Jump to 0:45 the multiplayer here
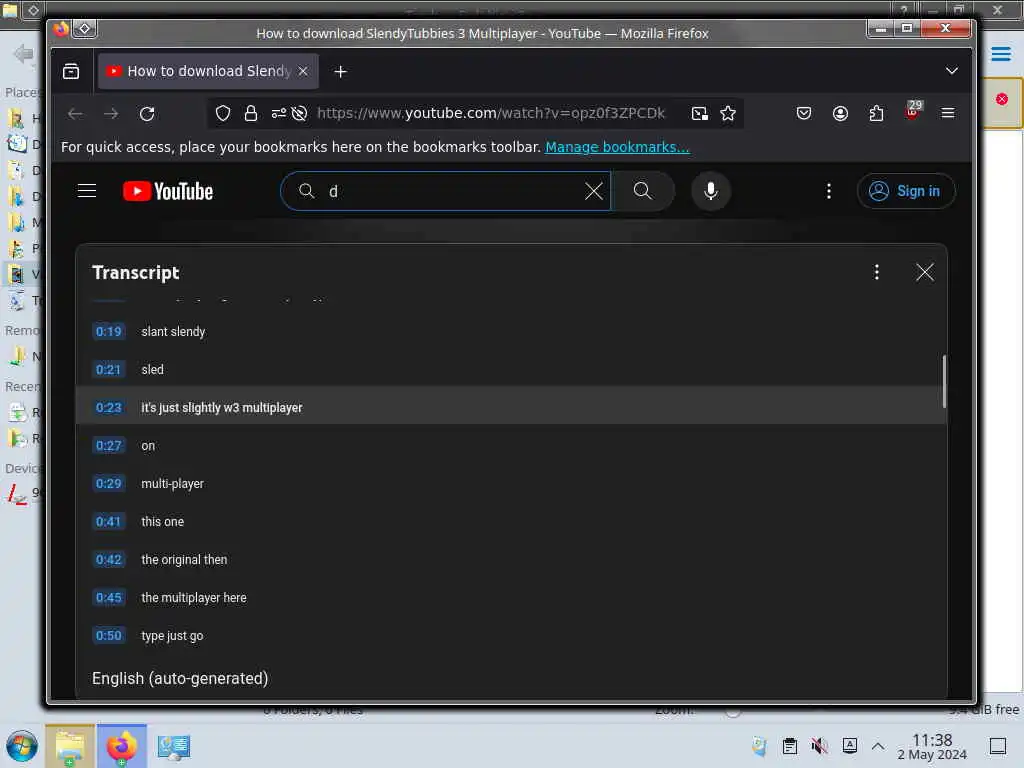 [511, 598]
